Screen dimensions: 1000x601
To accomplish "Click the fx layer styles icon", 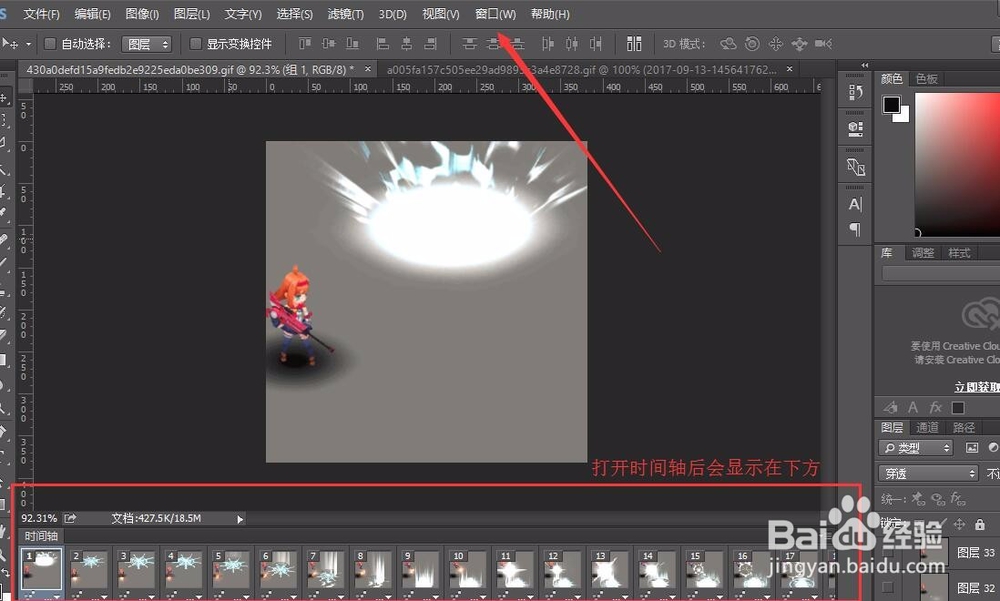I will click(x=936, y=407).
